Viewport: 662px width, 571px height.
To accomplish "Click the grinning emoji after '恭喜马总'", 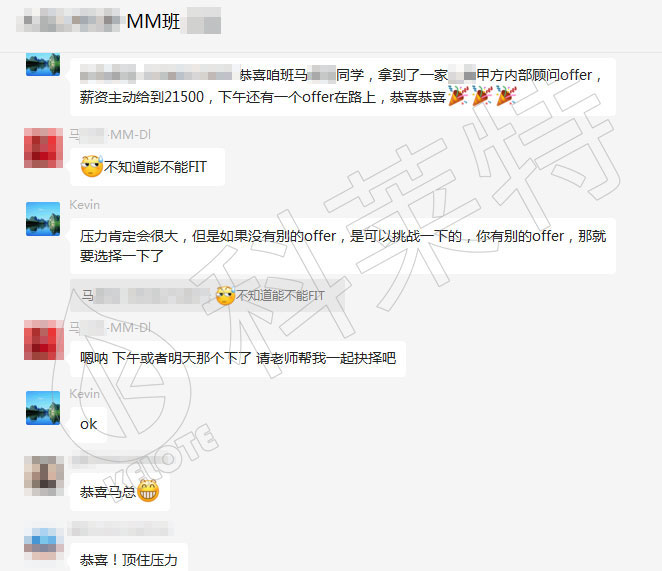I will click(x=148, y=491).
